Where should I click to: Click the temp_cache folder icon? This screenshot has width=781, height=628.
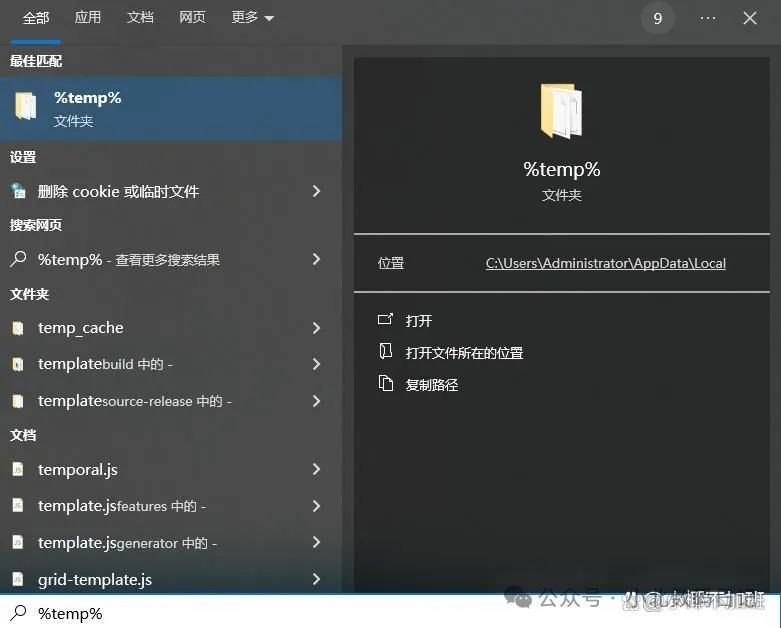(x=18, y=328)
